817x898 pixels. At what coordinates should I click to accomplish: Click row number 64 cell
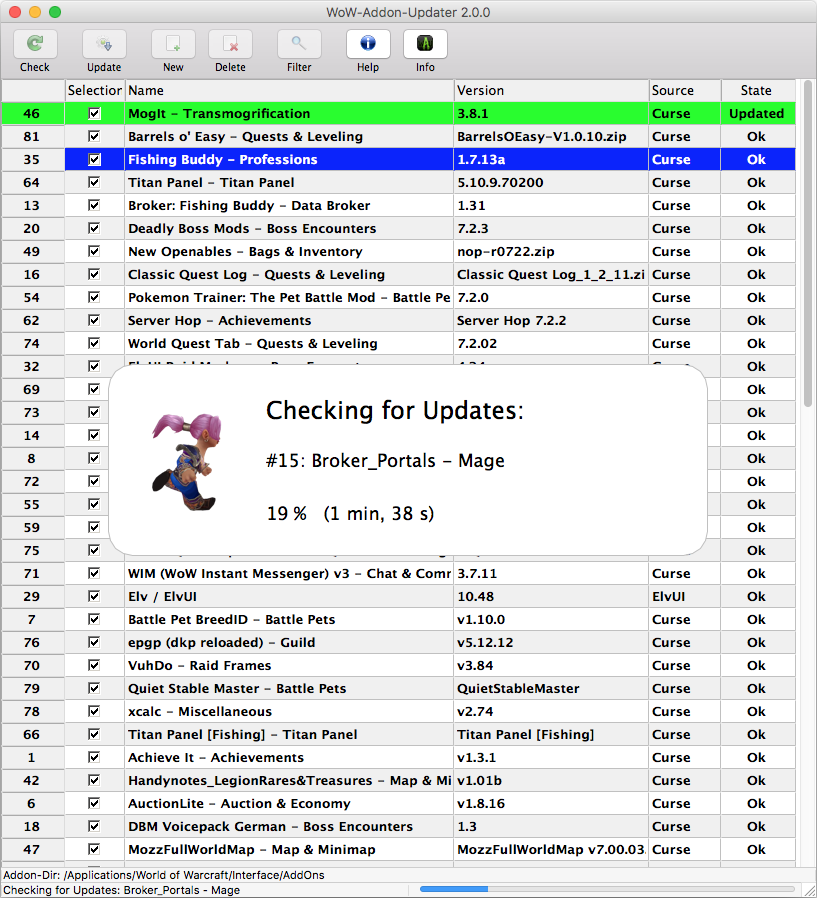click(33, 183)
